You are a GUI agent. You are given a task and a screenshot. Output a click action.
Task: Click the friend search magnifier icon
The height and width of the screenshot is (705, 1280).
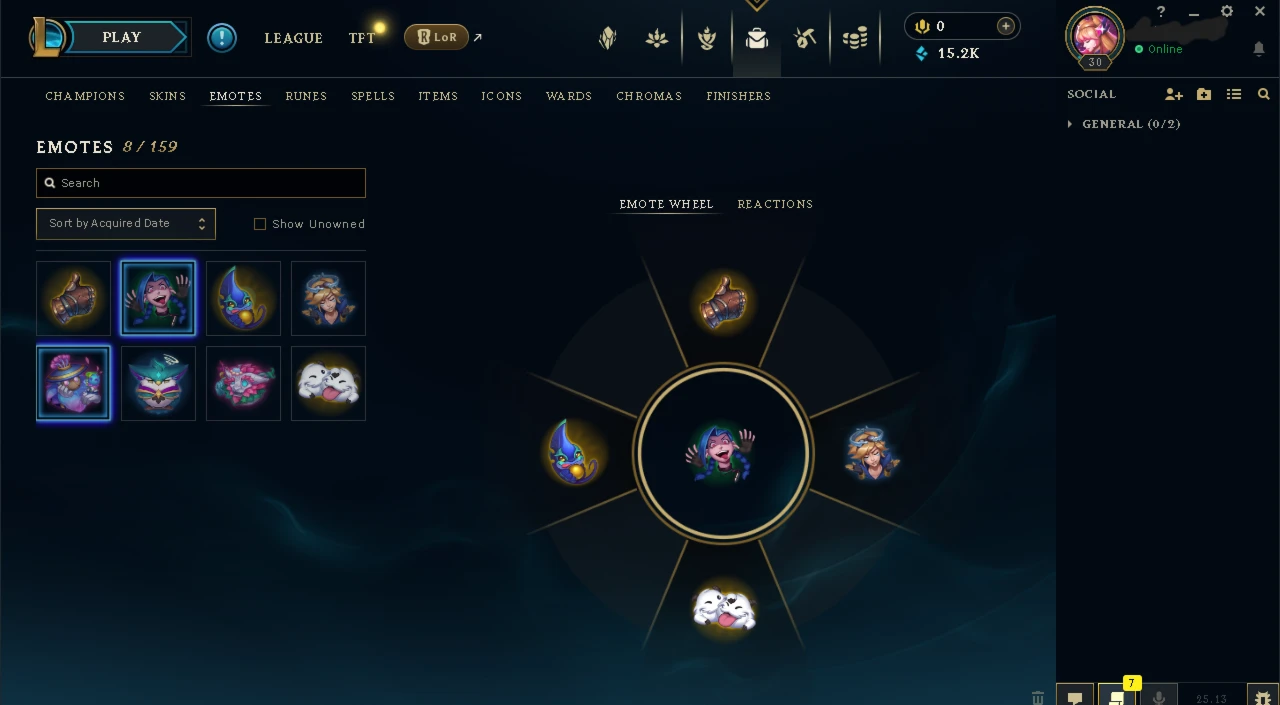(1264, 94)
